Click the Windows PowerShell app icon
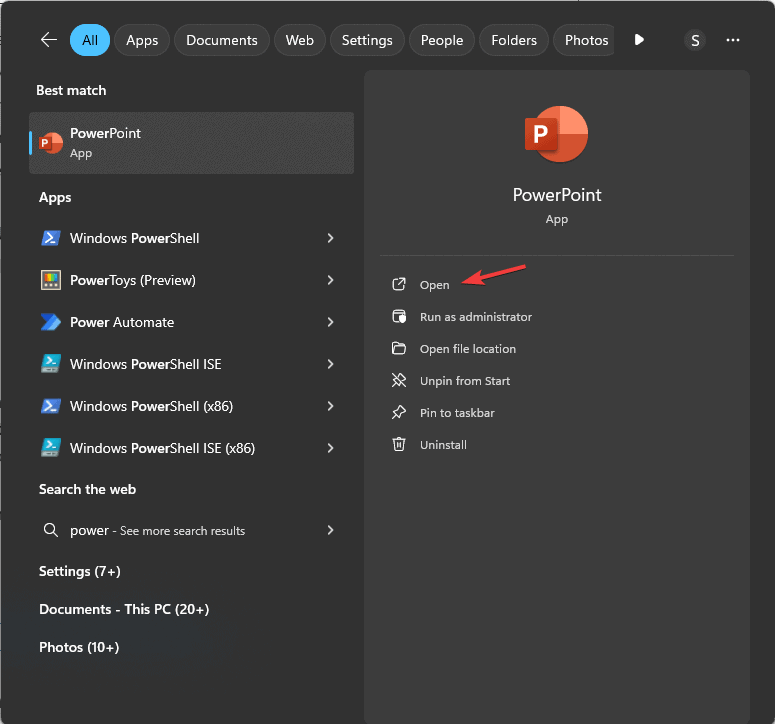This screenshot has height=724, width=775. pyautogui.click(x=50, y=238)
